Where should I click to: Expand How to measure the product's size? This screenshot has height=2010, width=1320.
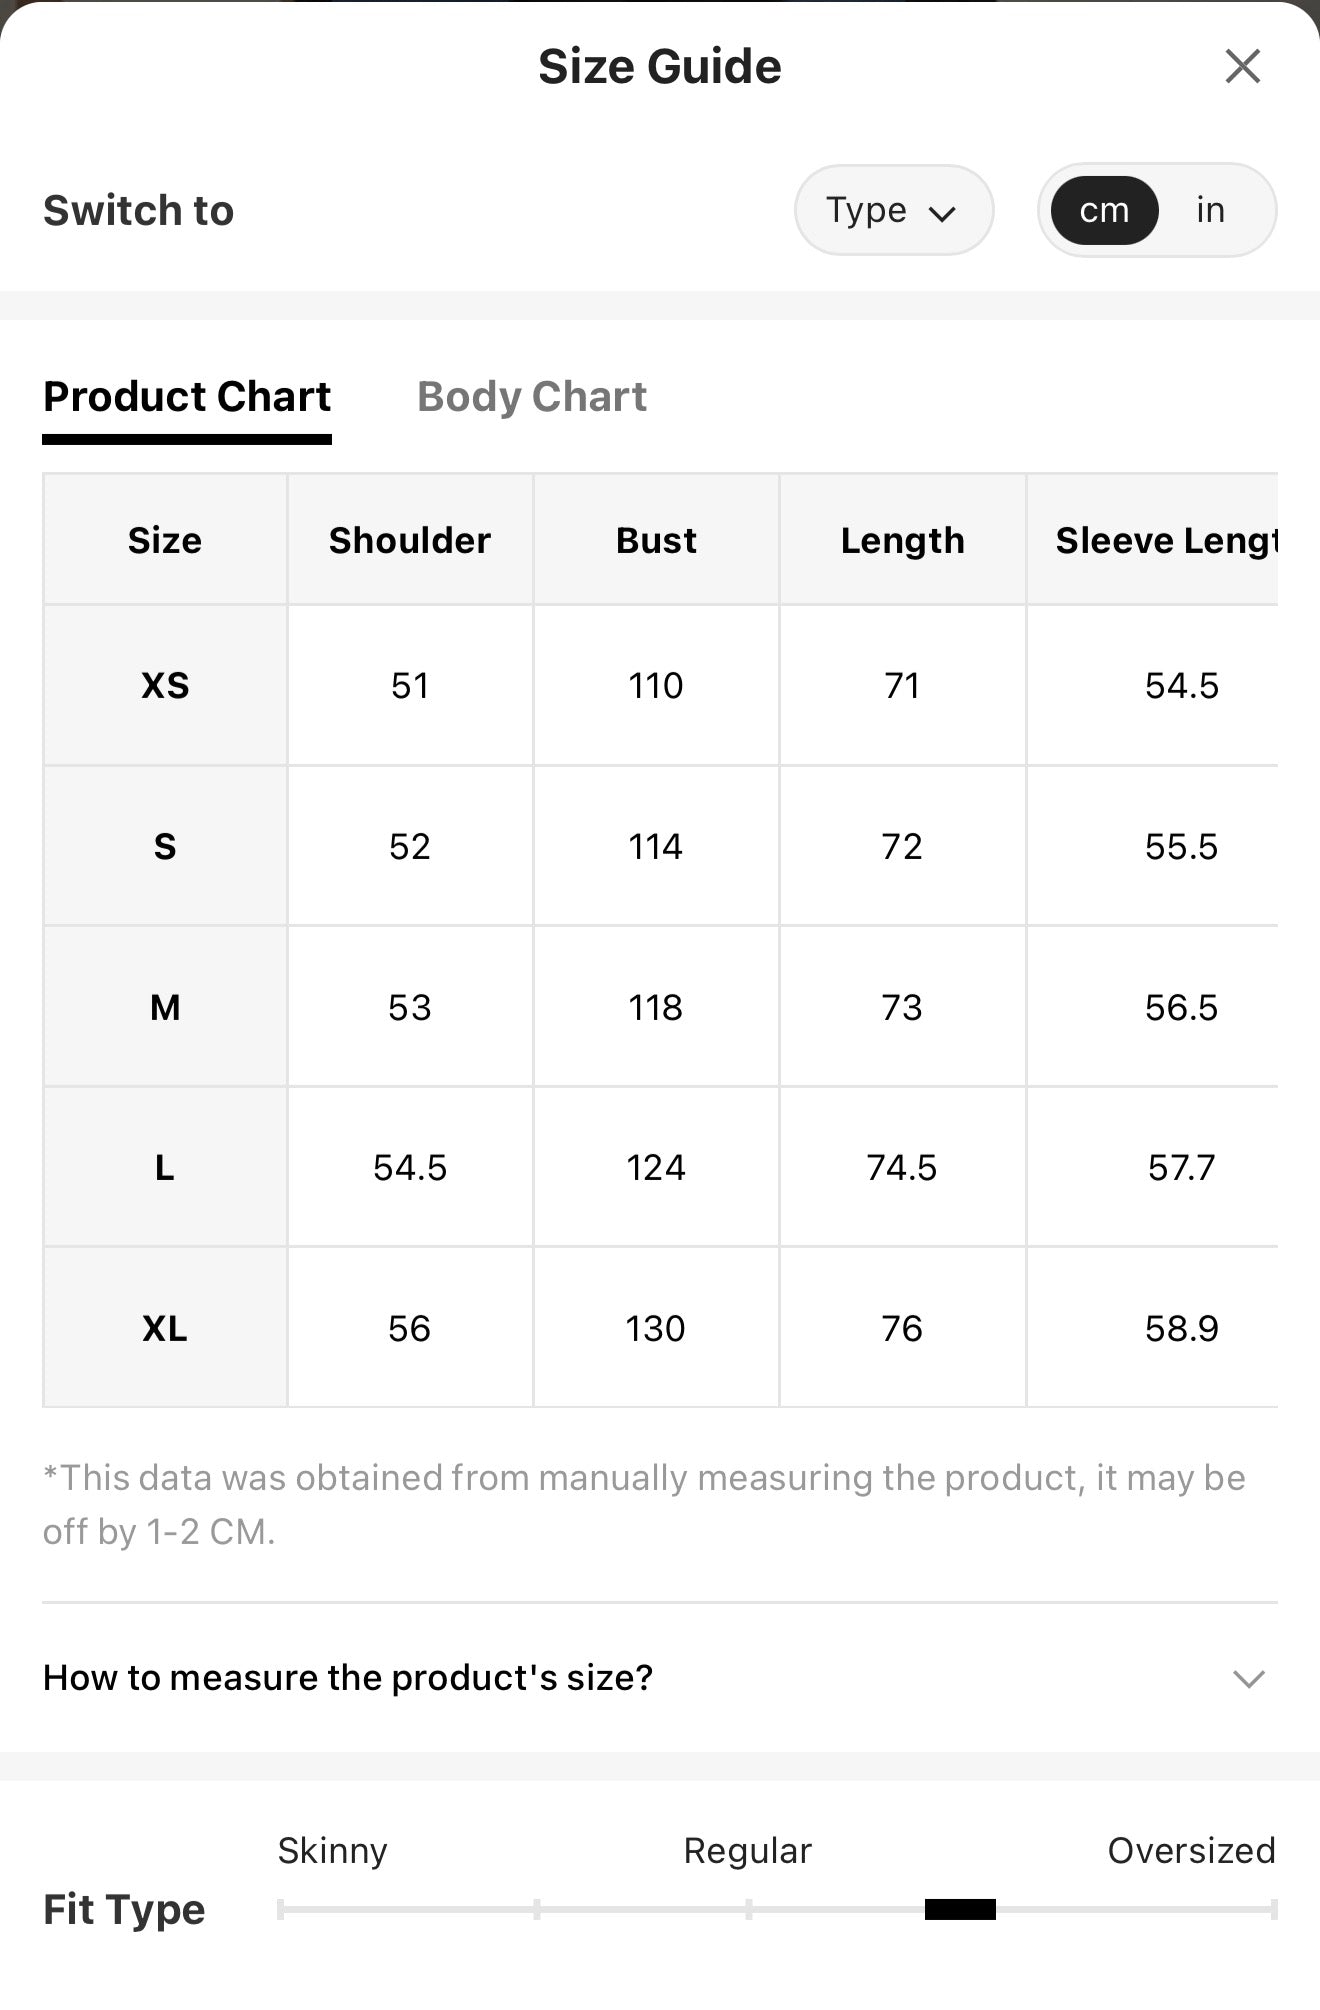pos(660,1677)
